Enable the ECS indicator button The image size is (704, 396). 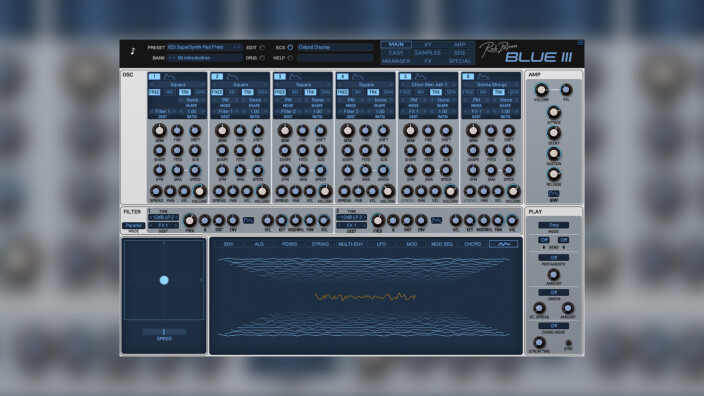[x=290, y=47]
